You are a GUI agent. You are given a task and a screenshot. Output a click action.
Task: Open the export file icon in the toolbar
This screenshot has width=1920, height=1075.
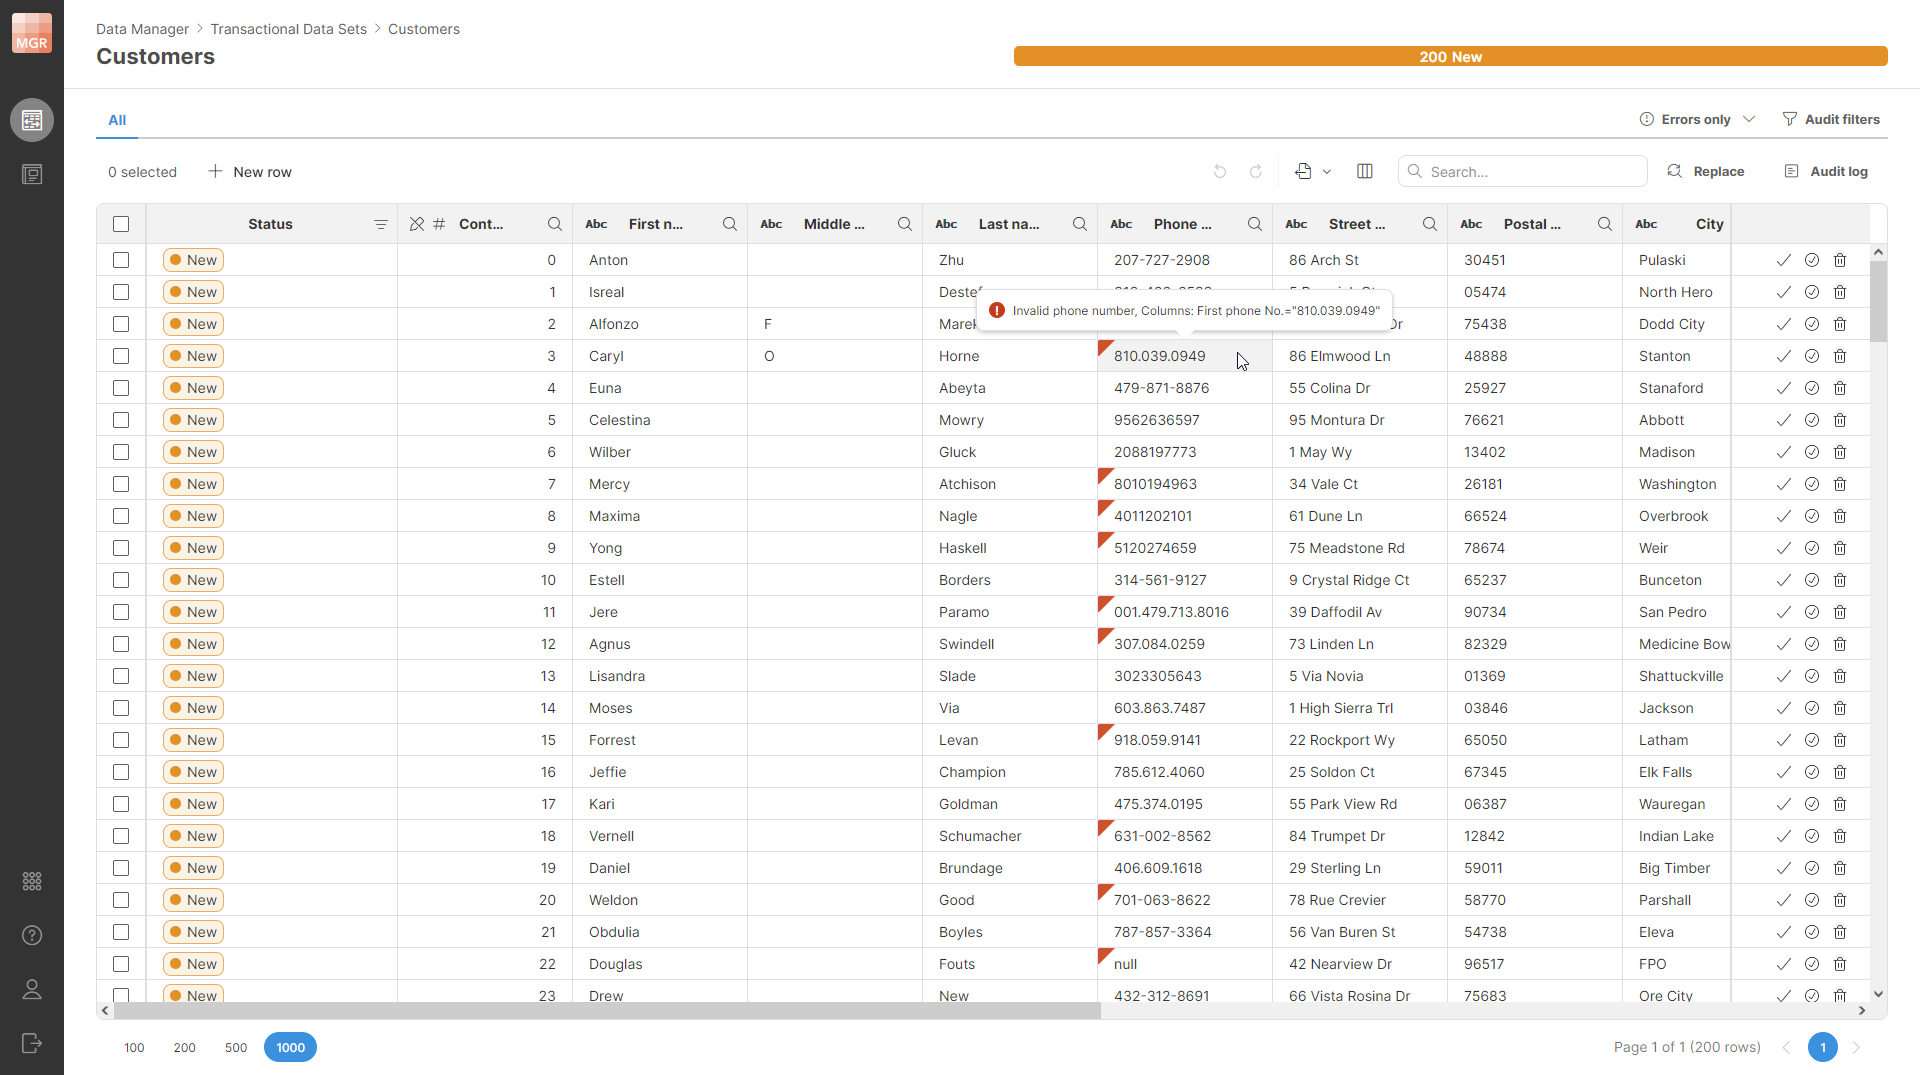tap(1305, 171)
